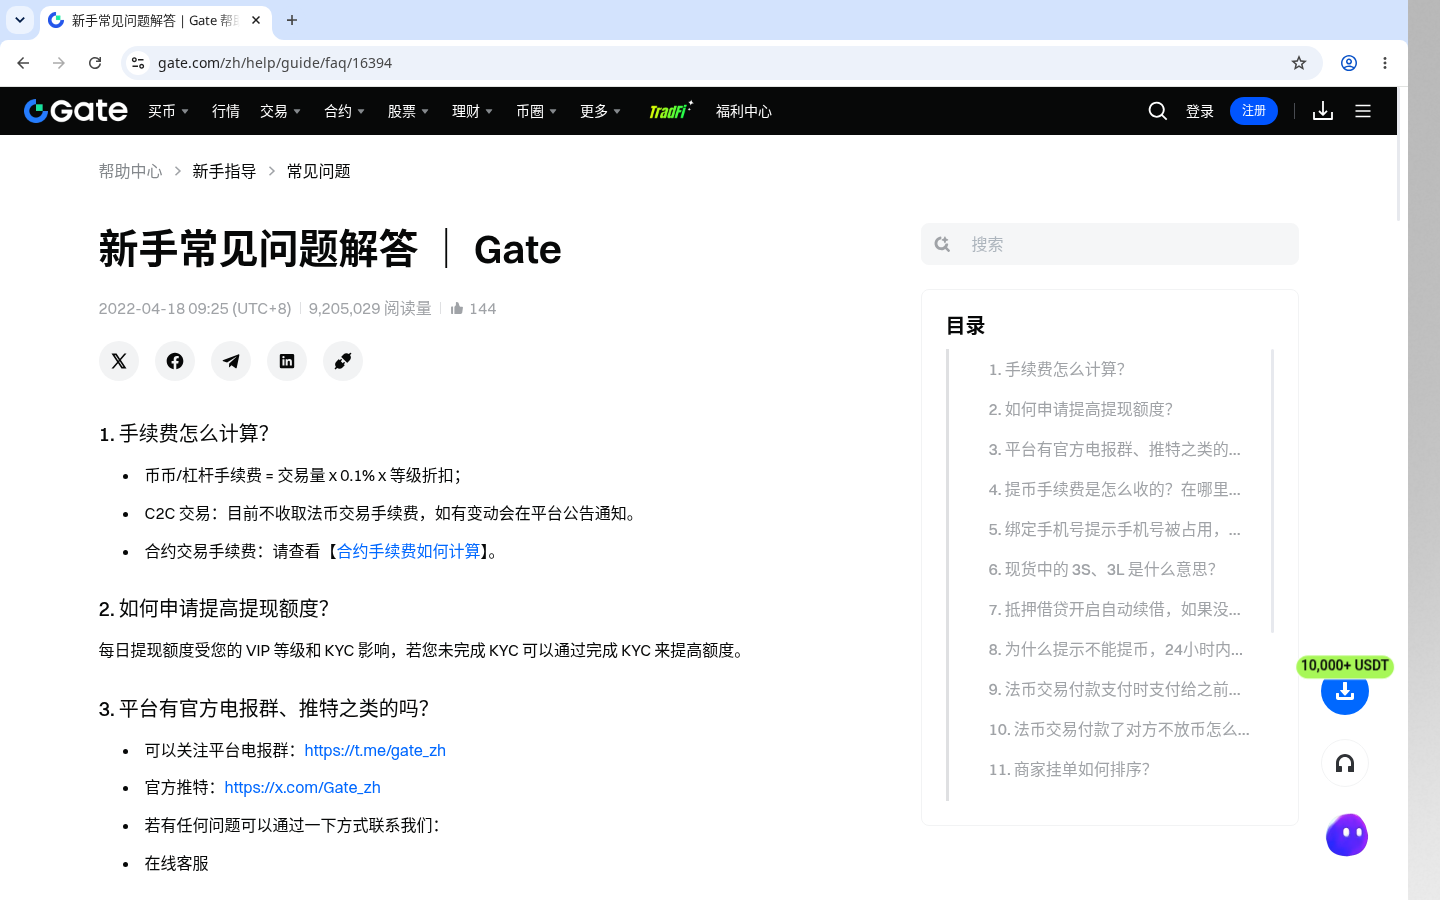The height and width of the screenshot is (900, 1440).
Task: Share article on X (Twitter)
Action: [119, 361]
